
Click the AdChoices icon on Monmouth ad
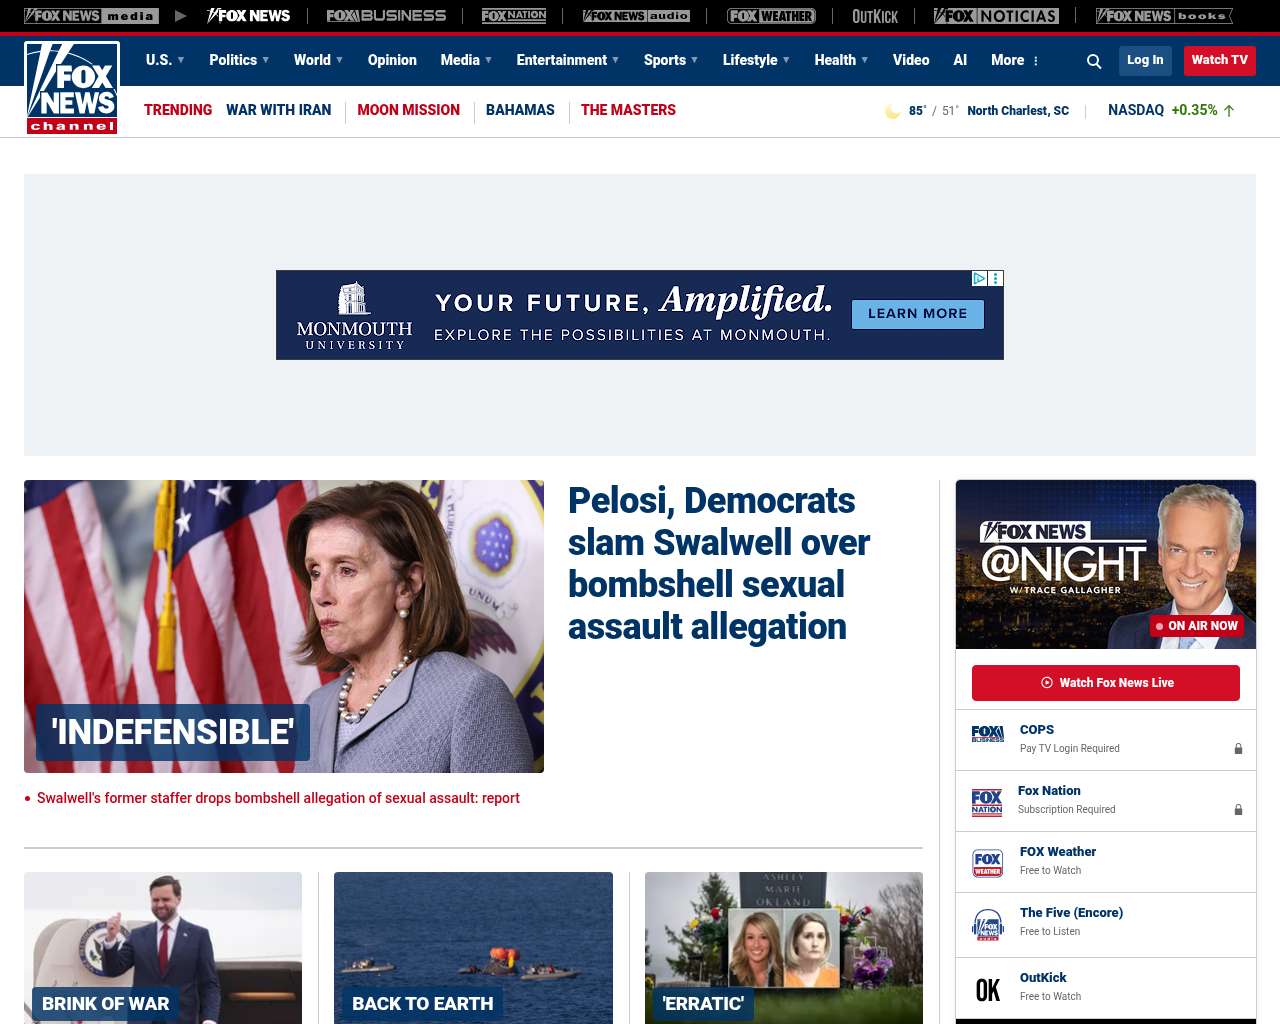(x=980, y=279)
